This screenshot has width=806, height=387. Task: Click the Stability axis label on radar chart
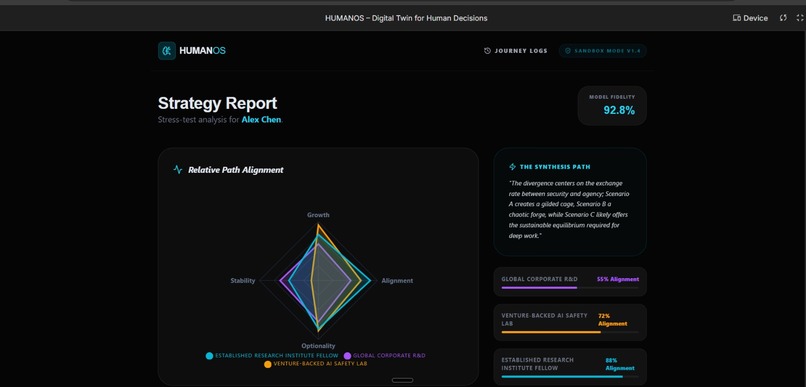point(243,281)
